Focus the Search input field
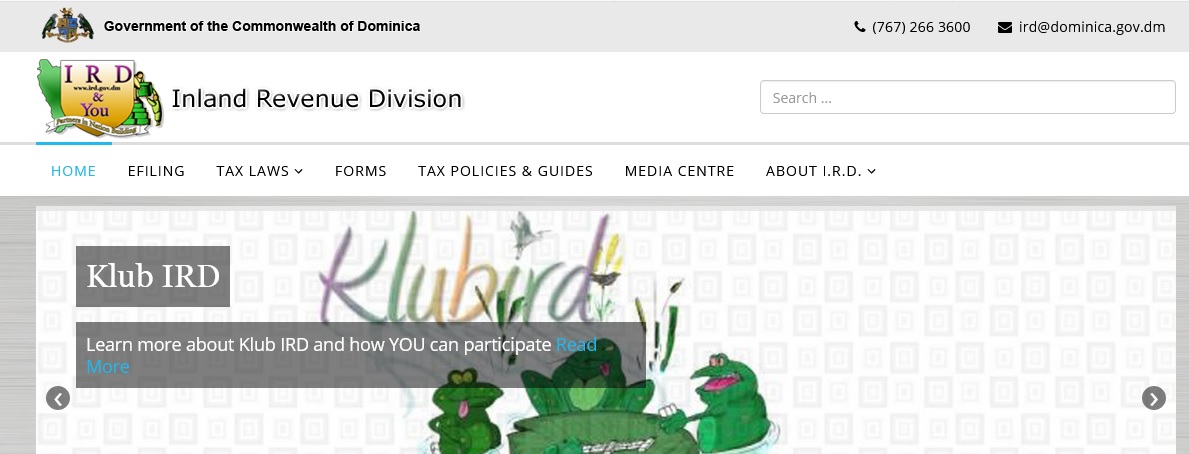The height and width of the screenshot is (454, 1189). pyautogui.click(x=968, y=97)
